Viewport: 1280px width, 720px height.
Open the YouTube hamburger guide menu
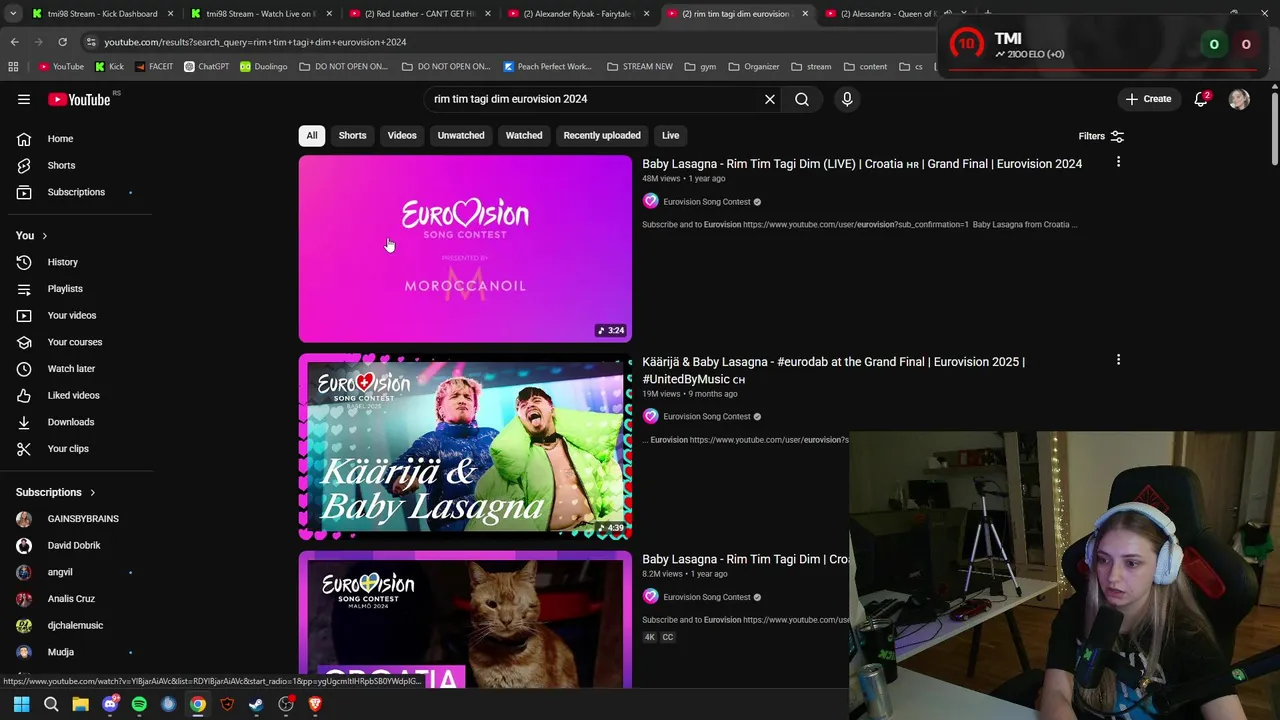(24, 99)
